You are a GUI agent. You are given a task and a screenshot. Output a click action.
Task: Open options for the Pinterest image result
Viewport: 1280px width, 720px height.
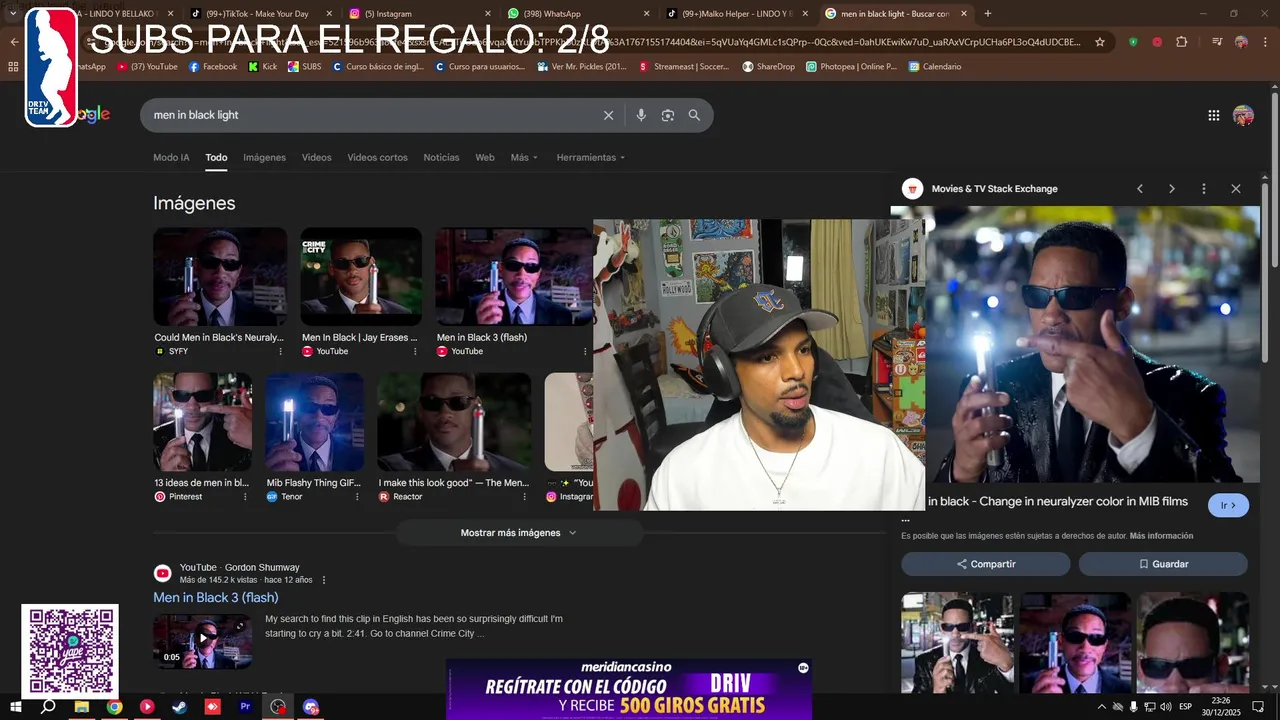[245, 497]
